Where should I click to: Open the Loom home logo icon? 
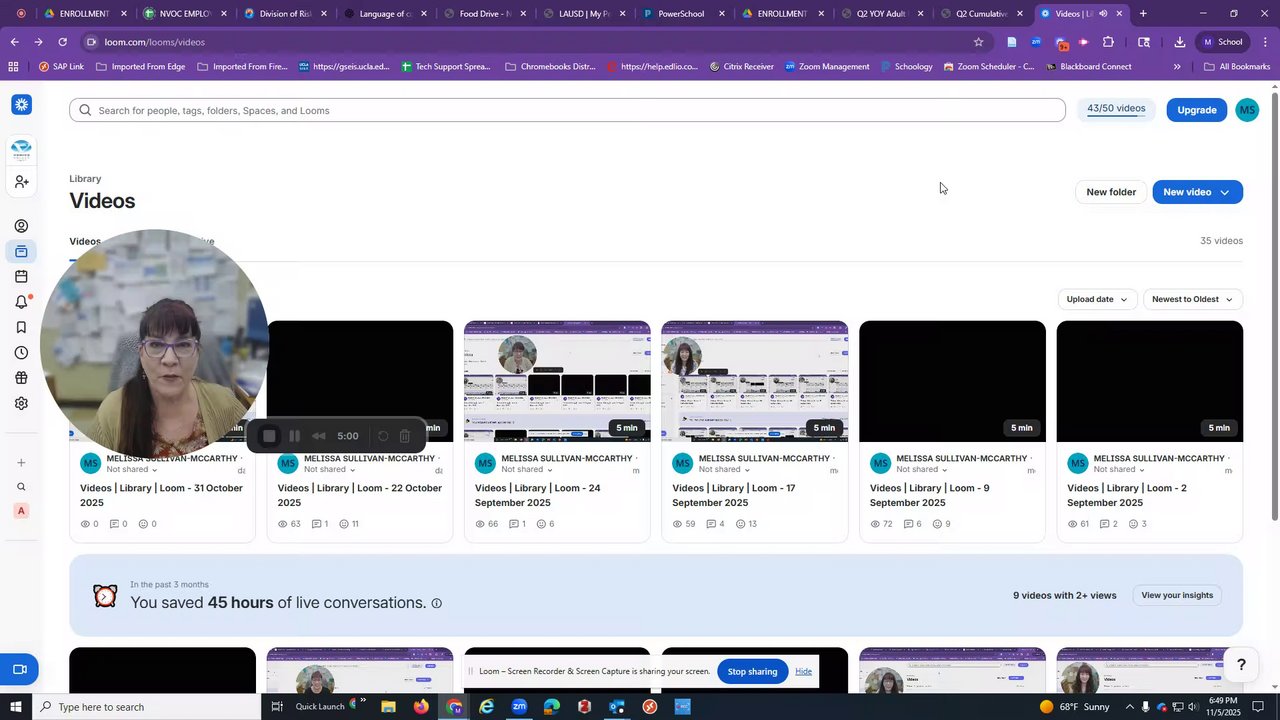(21, 105)
